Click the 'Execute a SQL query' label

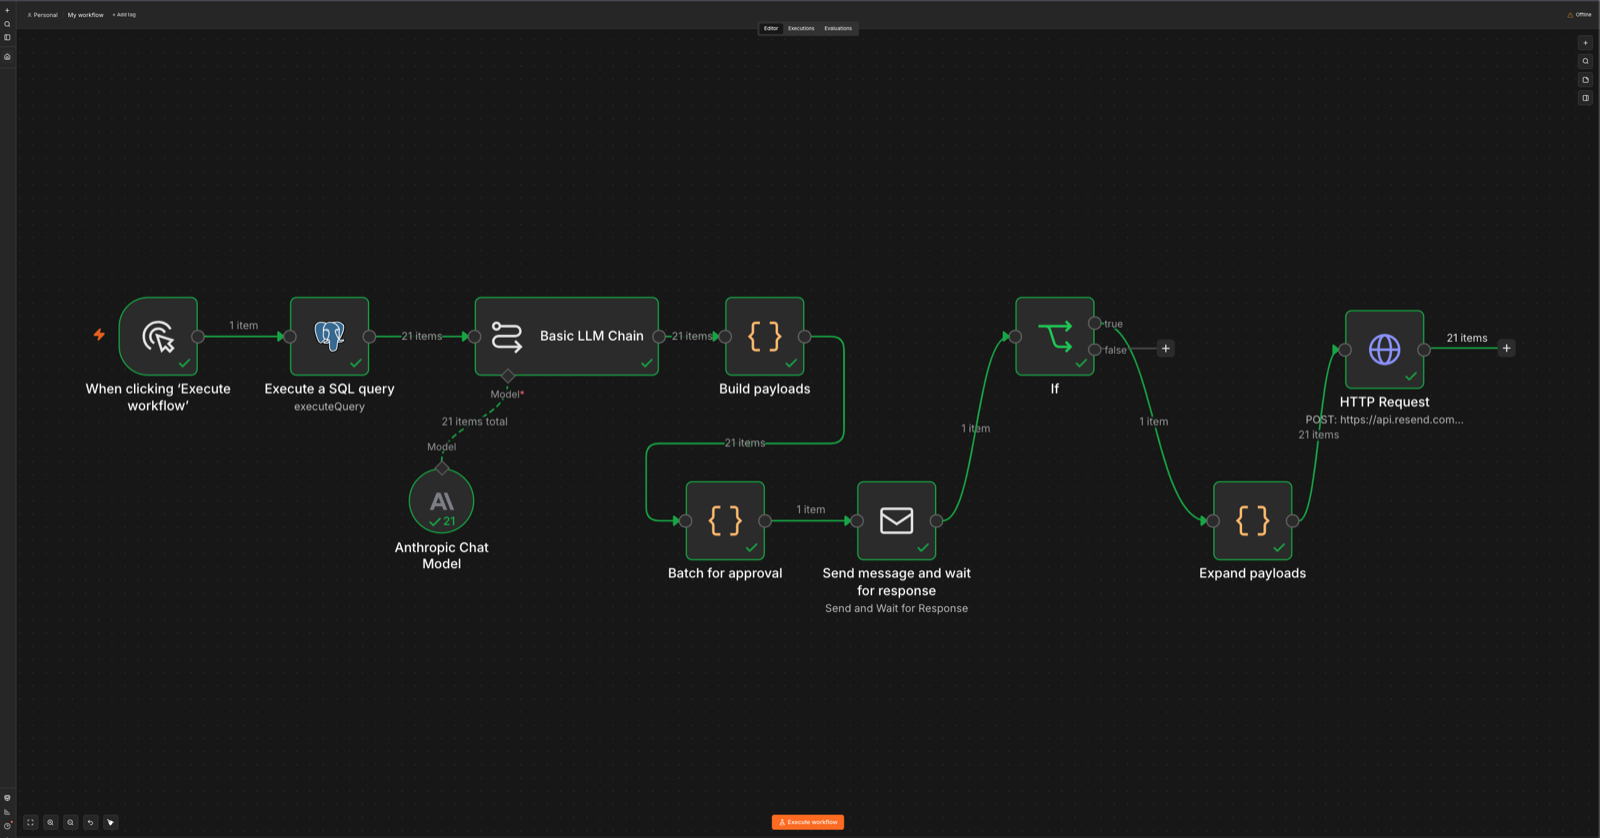click(329, 389)
